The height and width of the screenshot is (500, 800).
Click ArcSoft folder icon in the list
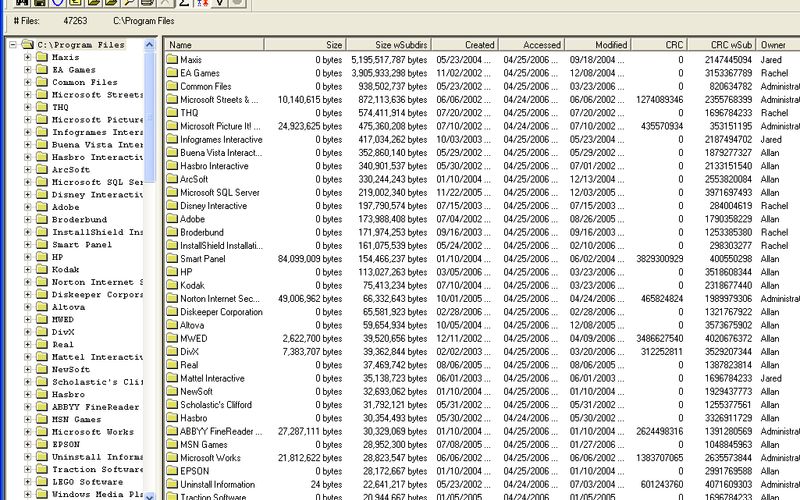[x=172, y=179]
